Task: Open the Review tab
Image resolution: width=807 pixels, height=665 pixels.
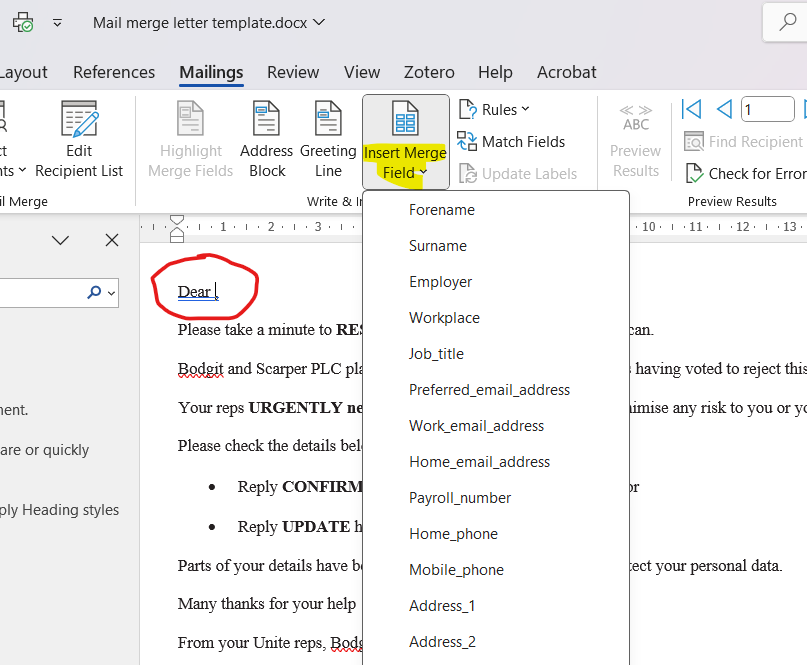Action: (x=293, y=72)
